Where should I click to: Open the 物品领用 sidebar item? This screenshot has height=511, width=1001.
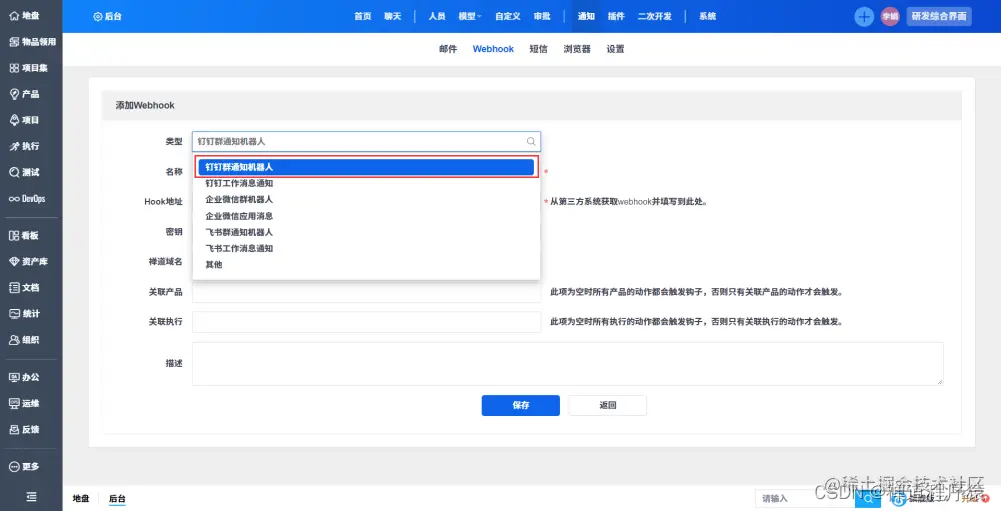pyautogui.click(x=32, y=42)
